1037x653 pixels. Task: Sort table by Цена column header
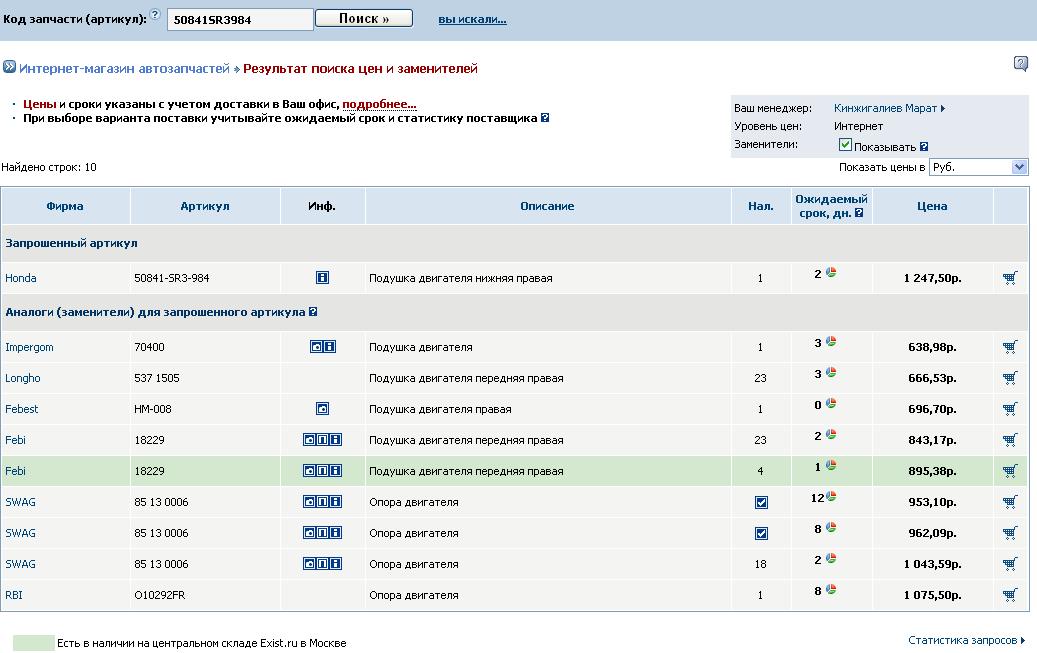(x=932, y=206)
